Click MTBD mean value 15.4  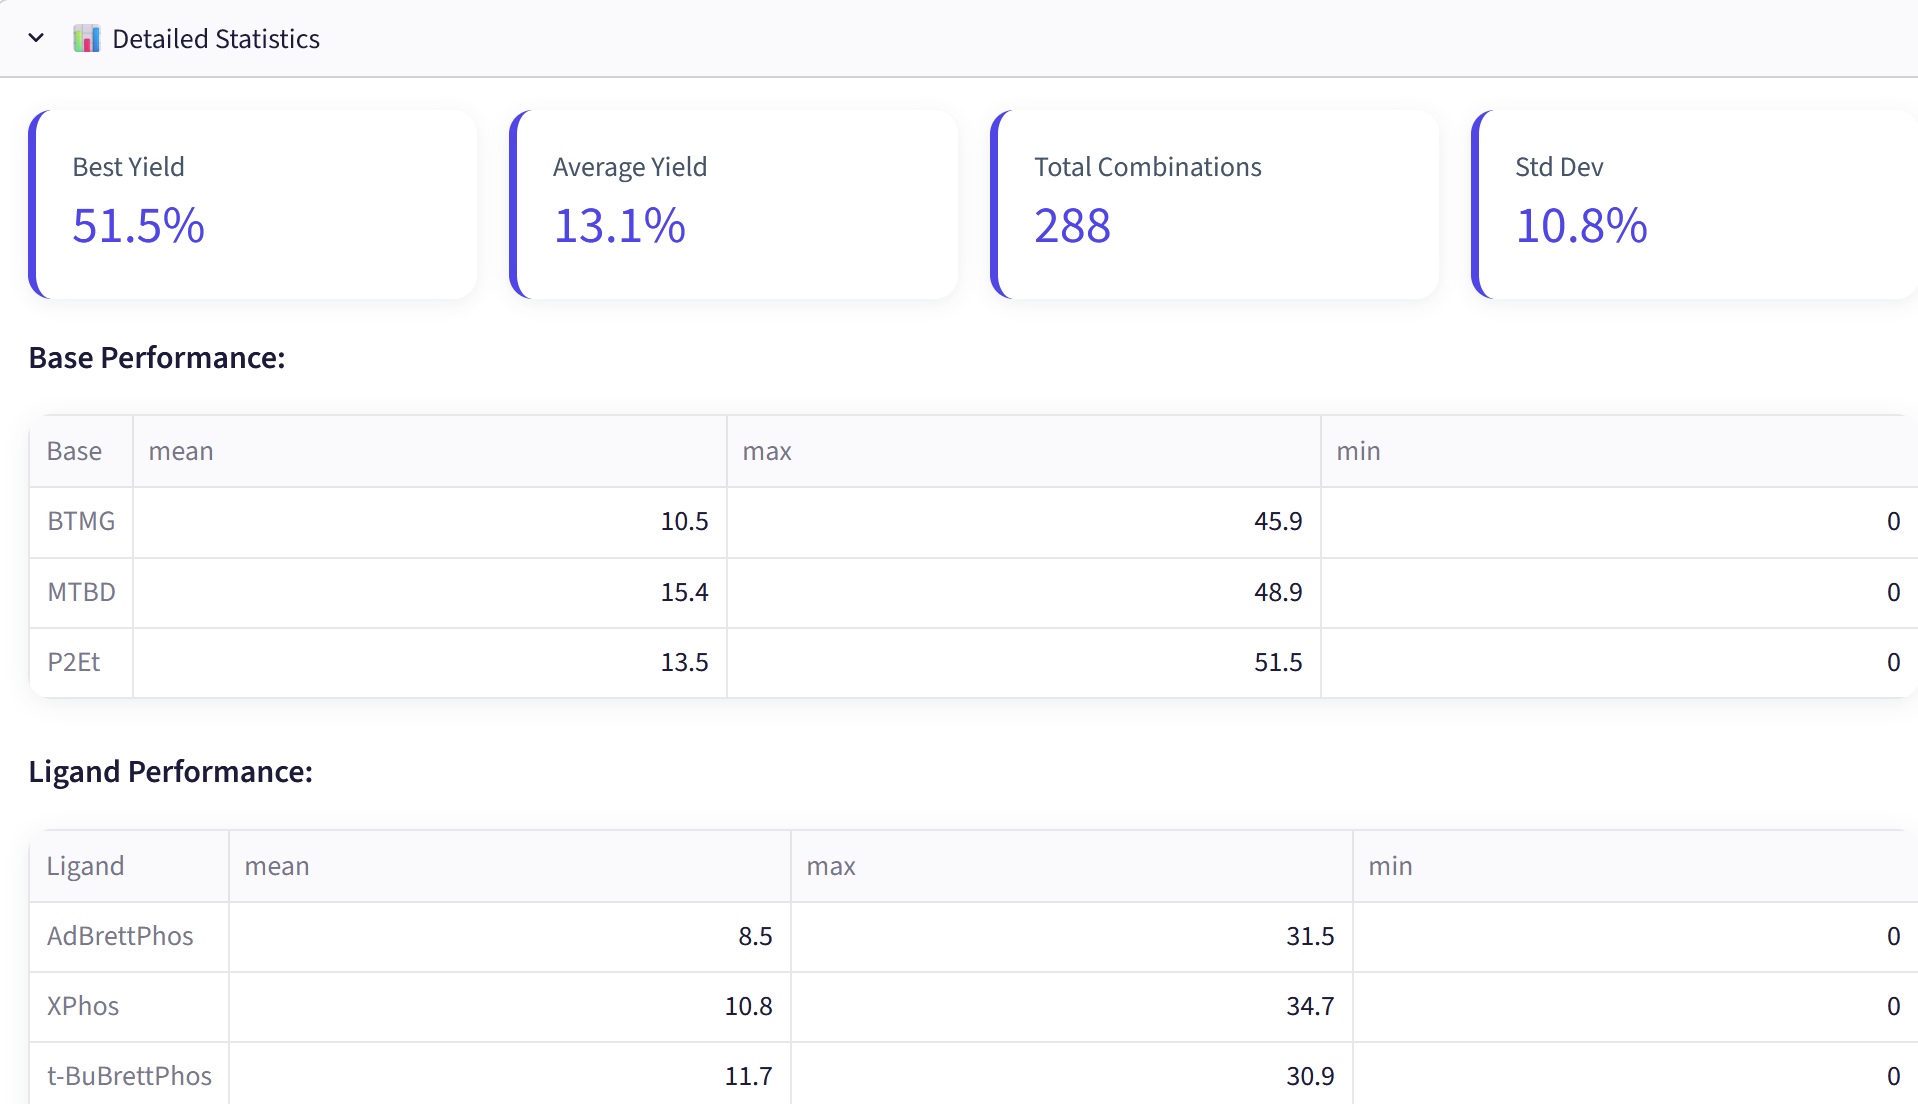[x=684, y=592]
